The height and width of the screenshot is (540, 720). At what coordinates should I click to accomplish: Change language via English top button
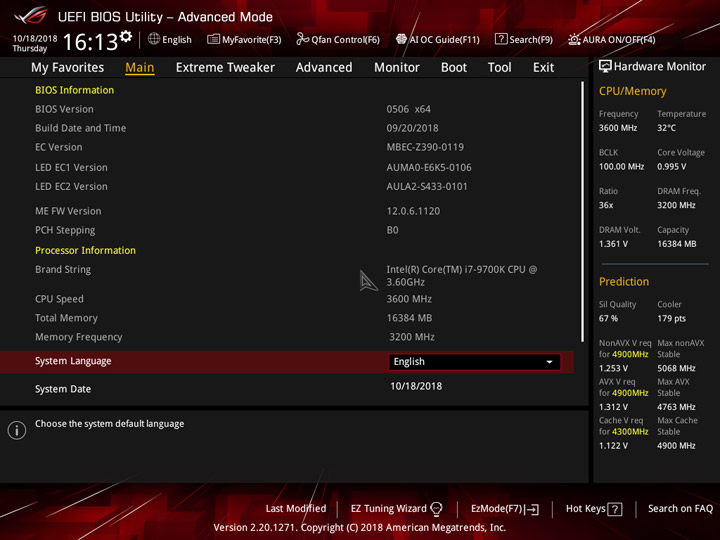coord(177,40)
